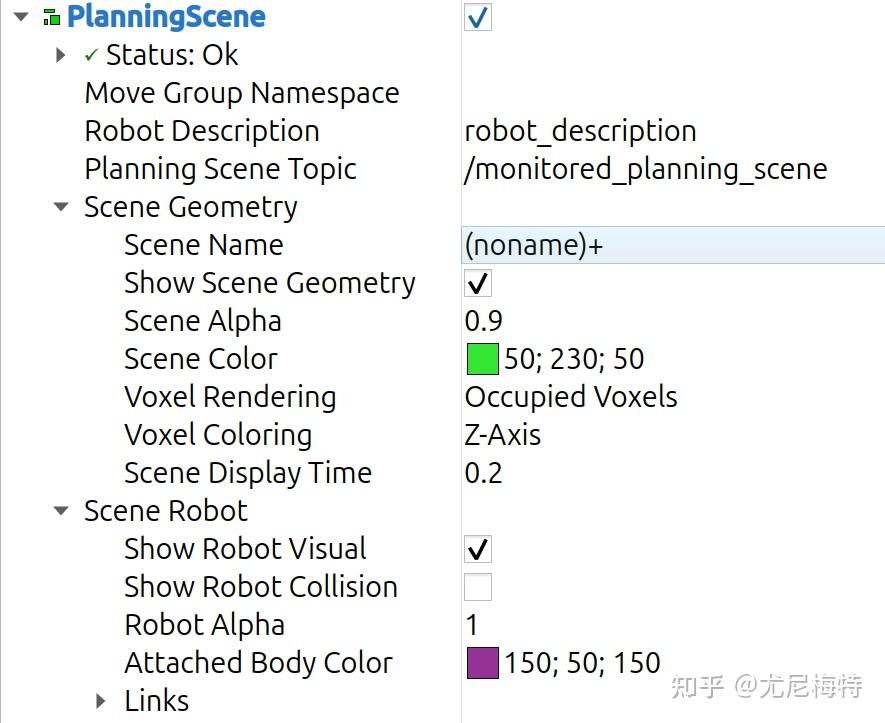Select the Attached Body Color label
Viewport: 885px width, 723px height.
click(259, 663)
